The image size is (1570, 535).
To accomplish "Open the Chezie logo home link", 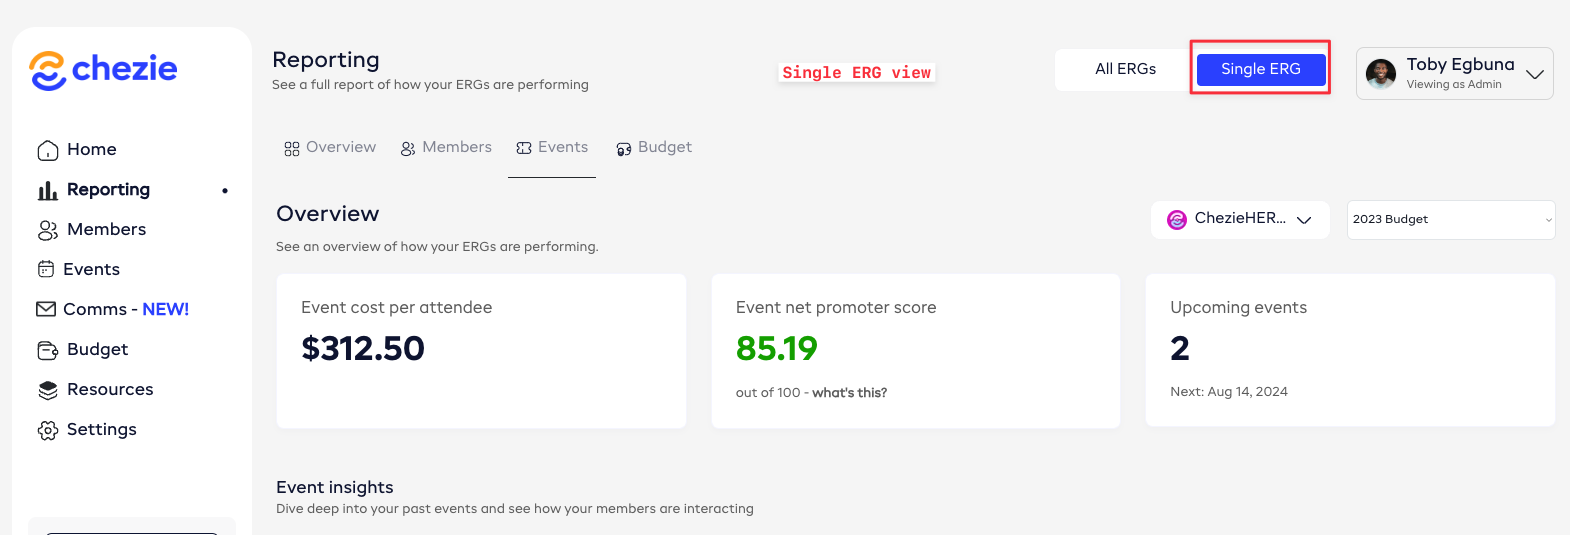I will (x=103, y=69).
